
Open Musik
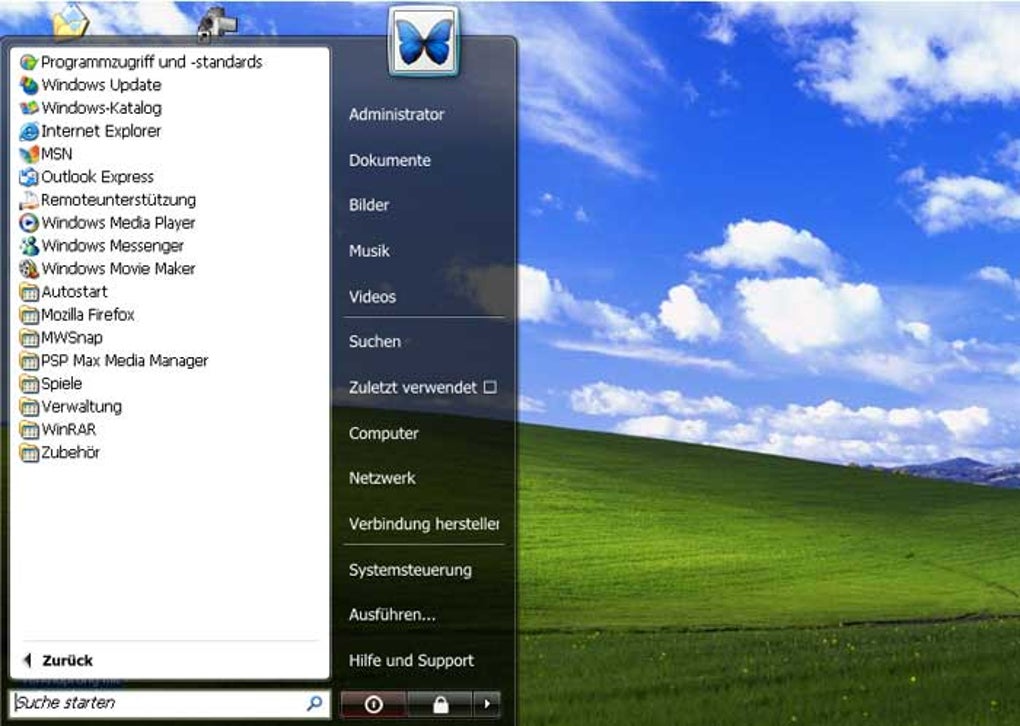point(369,251)
